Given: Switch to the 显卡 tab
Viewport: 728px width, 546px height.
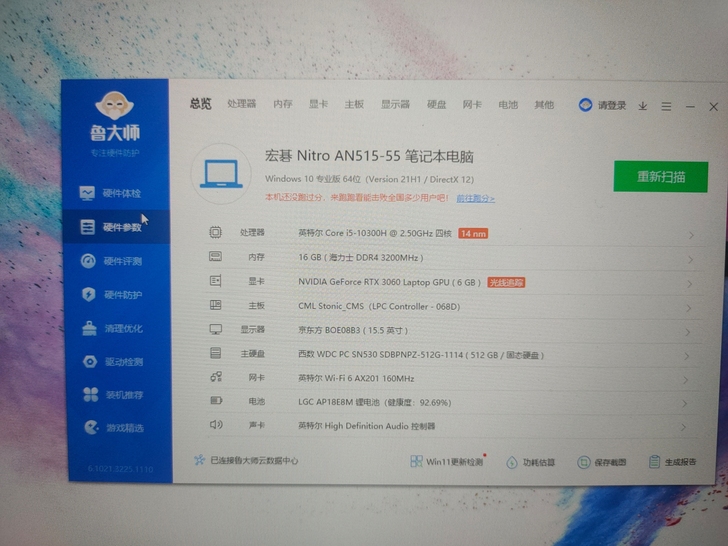Looking at the screenshot, I should tap(318, 104).
